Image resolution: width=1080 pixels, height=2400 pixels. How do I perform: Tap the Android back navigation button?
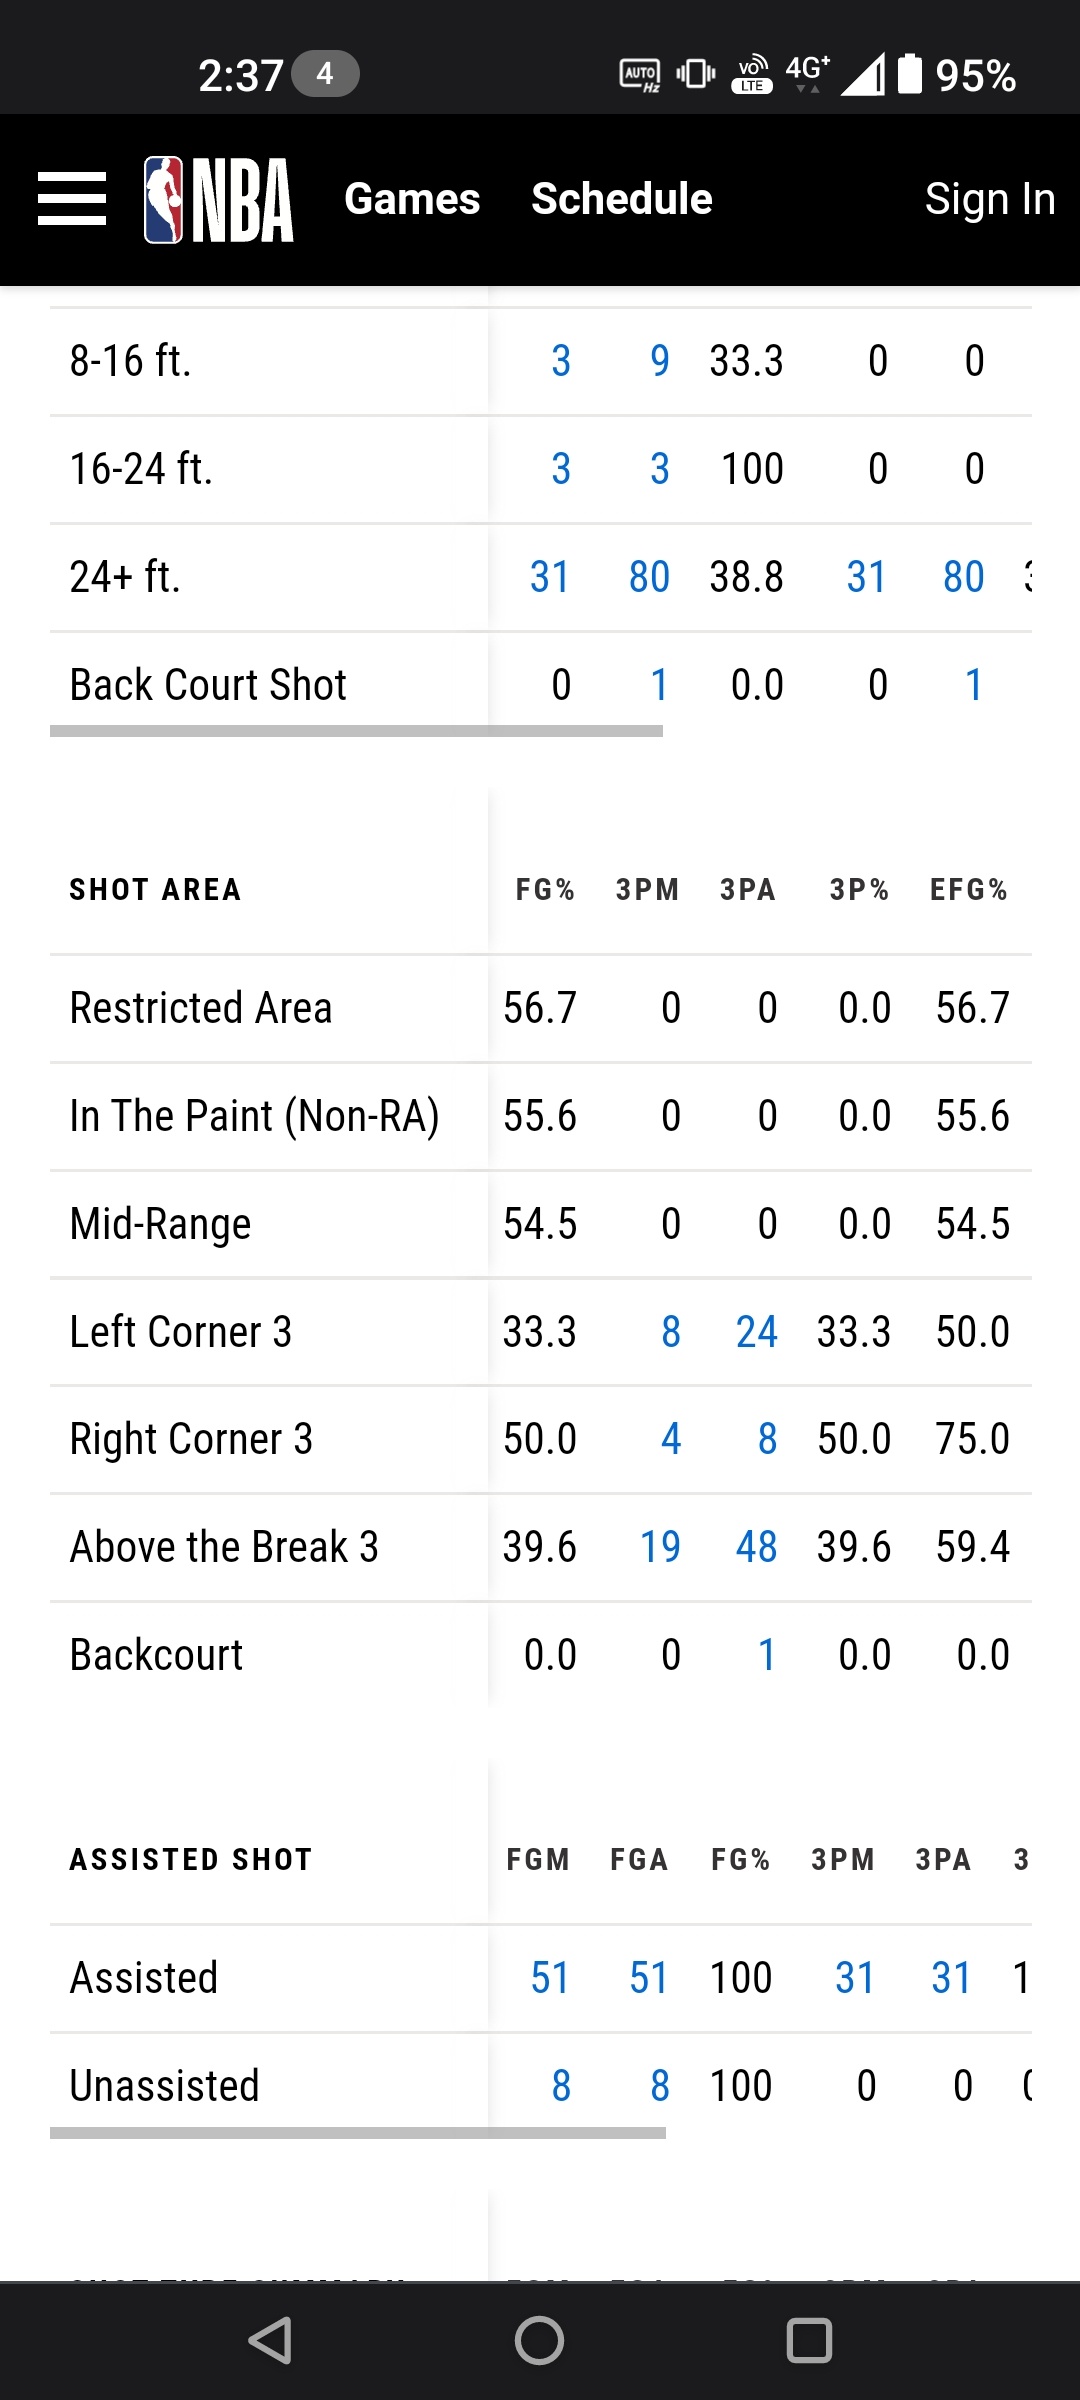tap(270, 2341)
